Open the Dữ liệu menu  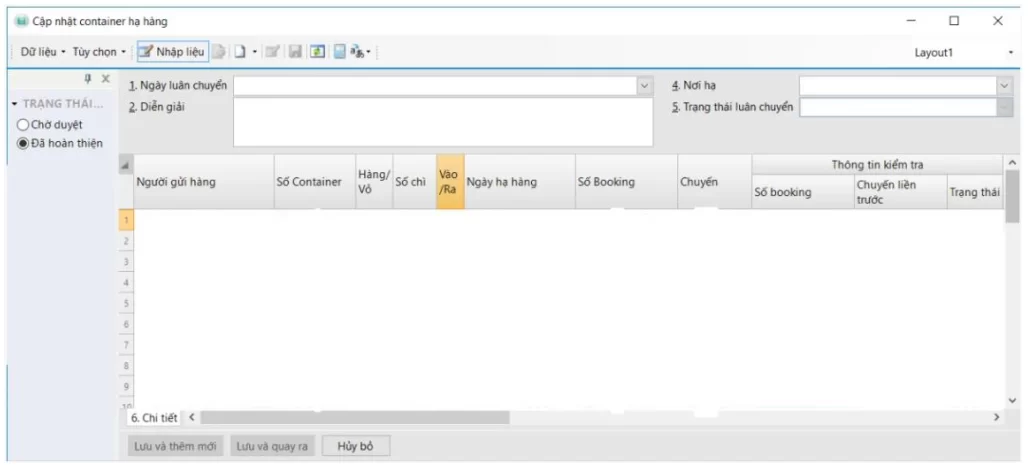[43, 51]
